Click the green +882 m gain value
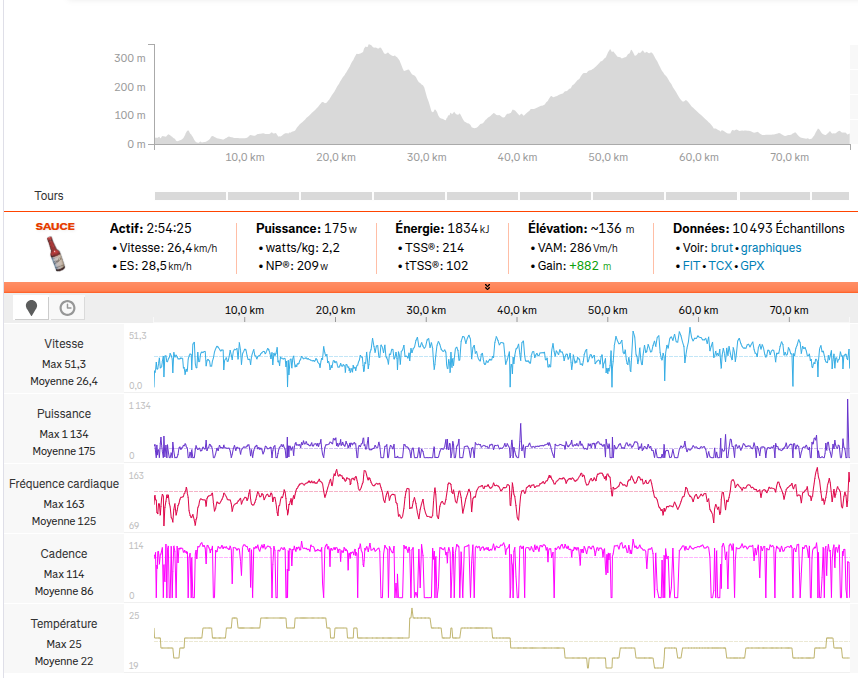Screen dimensions: 858x678 coord(590,266)
